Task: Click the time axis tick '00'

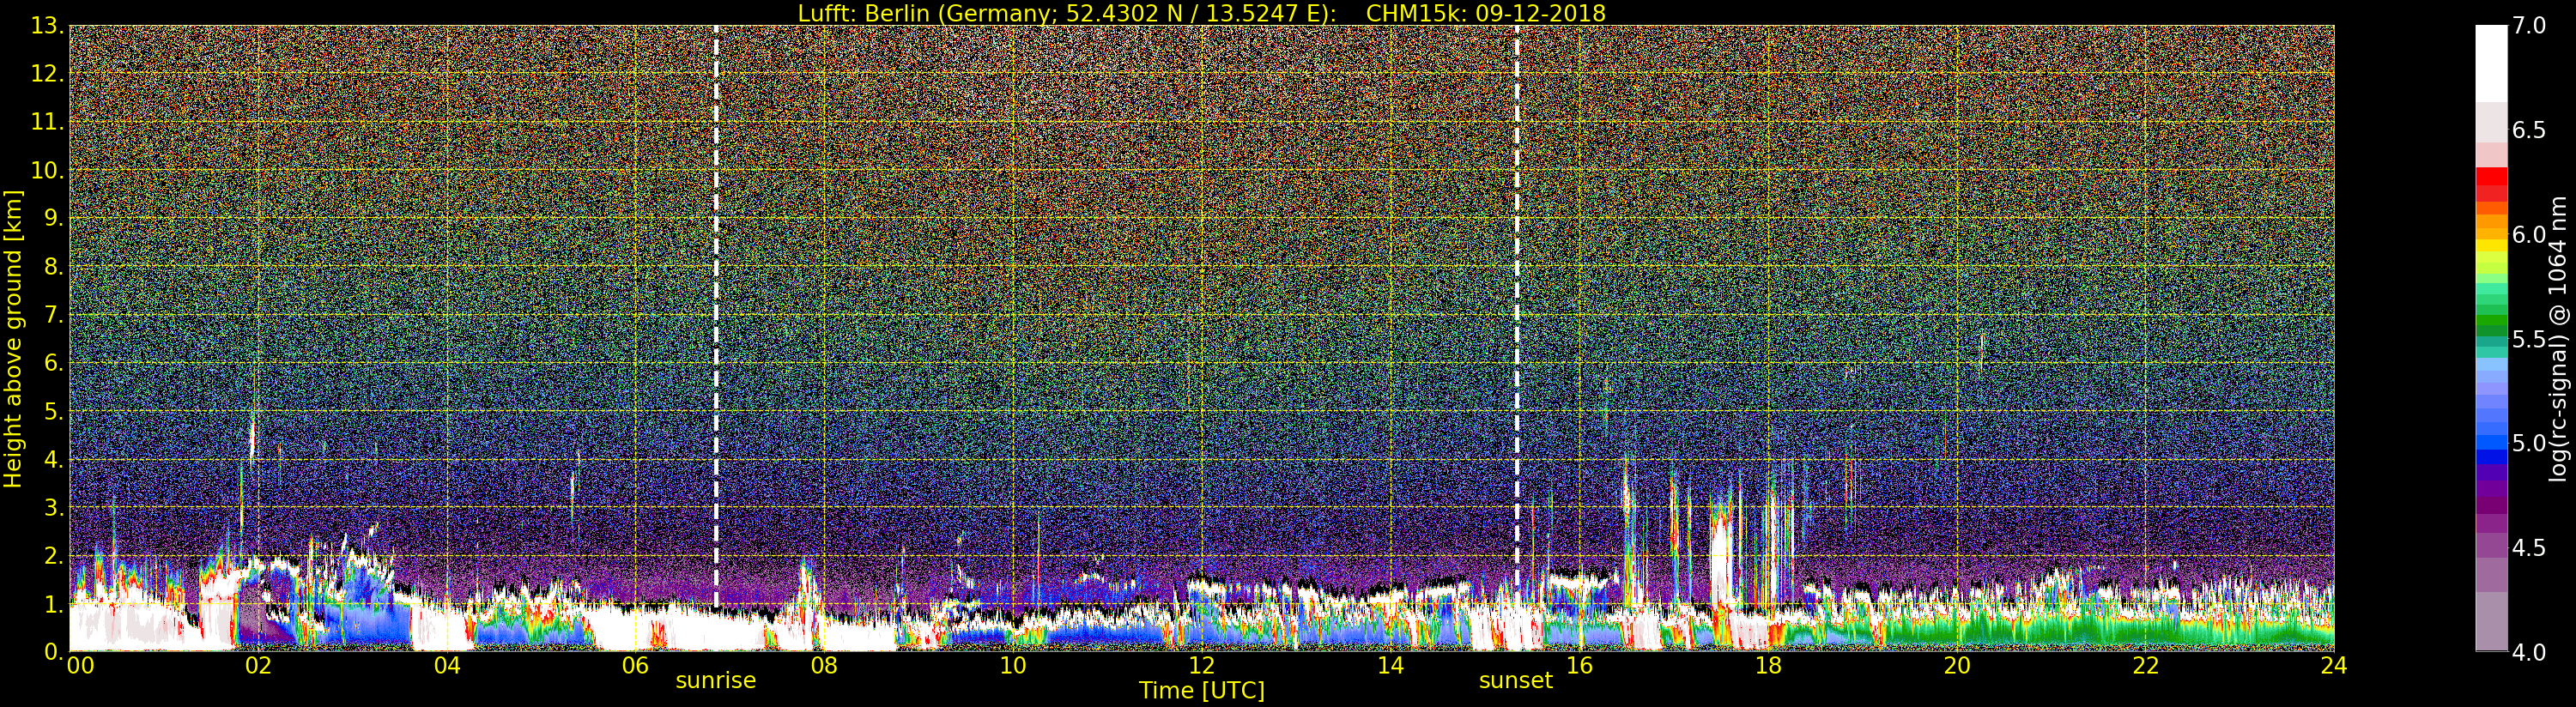Action: click(x=80, y=666)
